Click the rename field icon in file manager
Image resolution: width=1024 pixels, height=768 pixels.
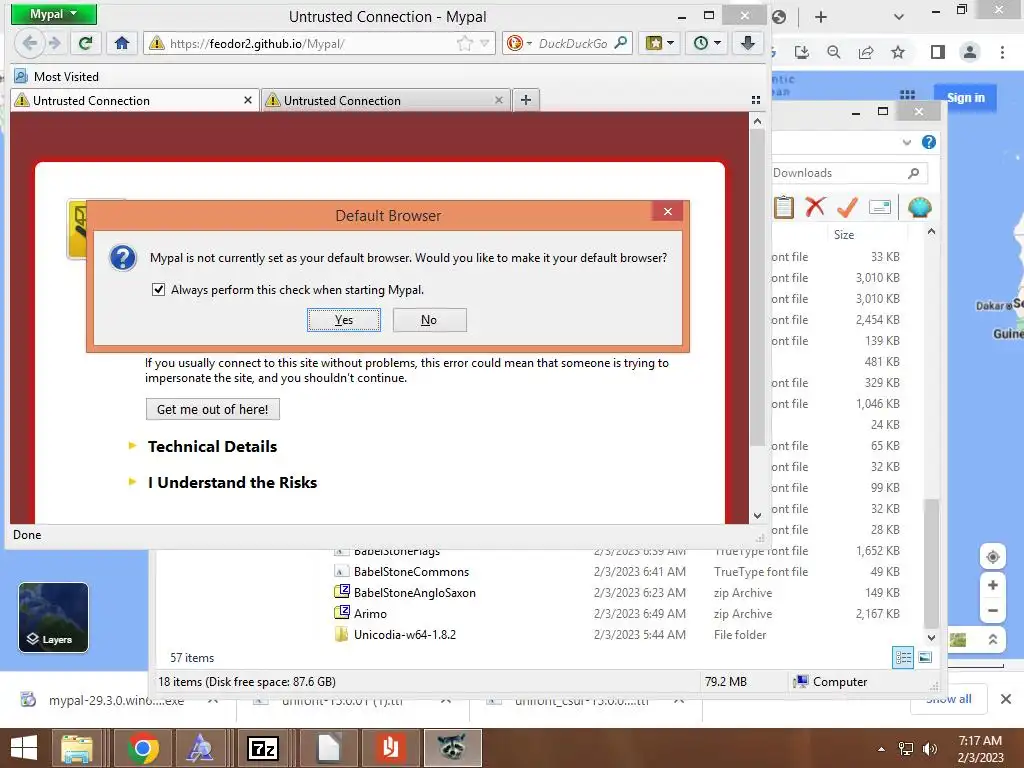(x=880, y=207)
